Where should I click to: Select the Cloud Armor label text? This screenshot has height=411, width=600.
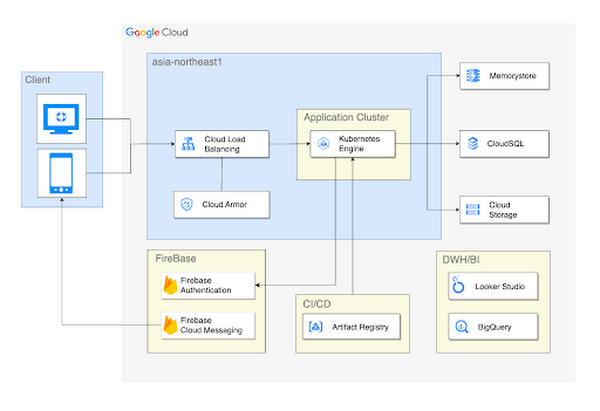[225, 204]
